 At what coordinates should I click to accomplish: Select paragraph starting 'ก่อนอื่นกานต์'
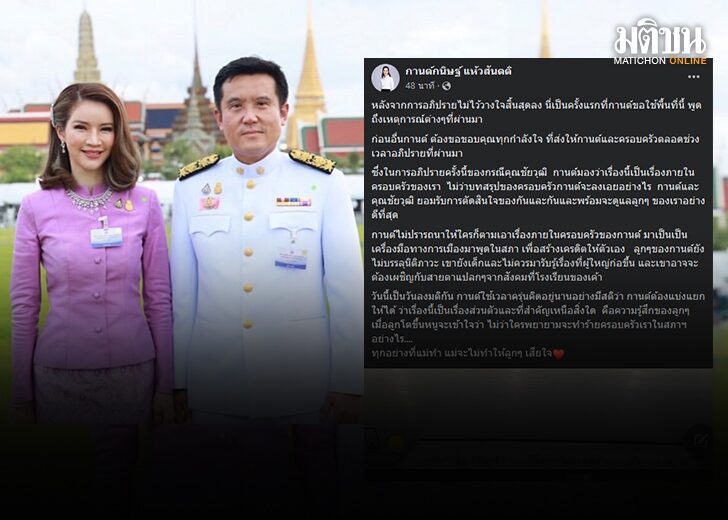click(535, 146)
